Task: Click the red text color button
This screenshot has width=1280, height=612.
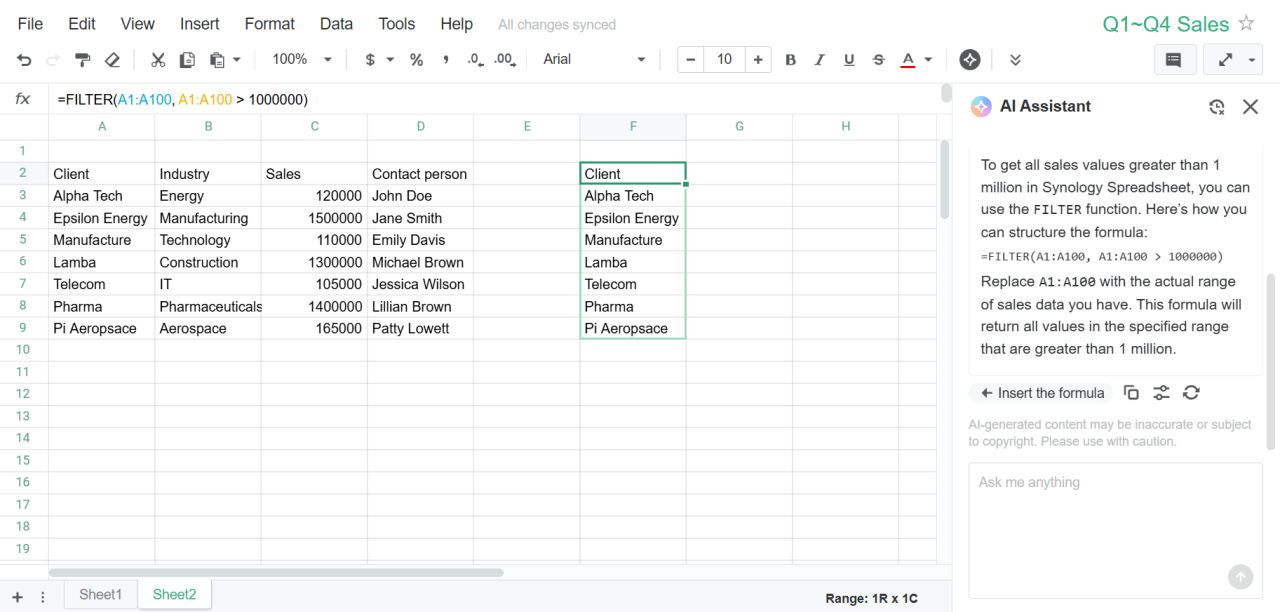Action: pos(908,60)
